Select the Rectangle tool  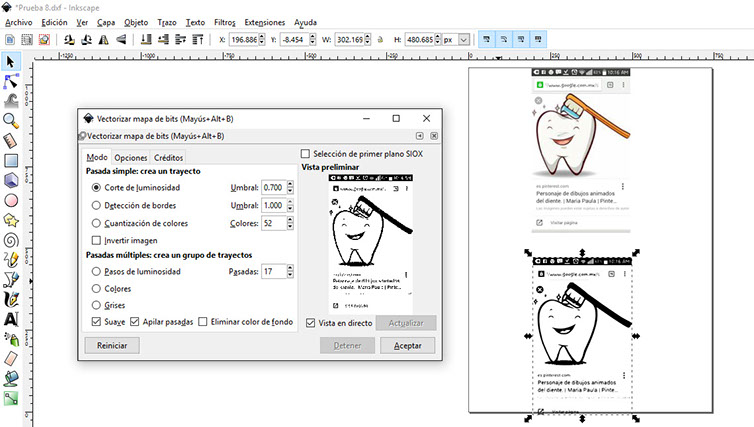pos(11,160)
